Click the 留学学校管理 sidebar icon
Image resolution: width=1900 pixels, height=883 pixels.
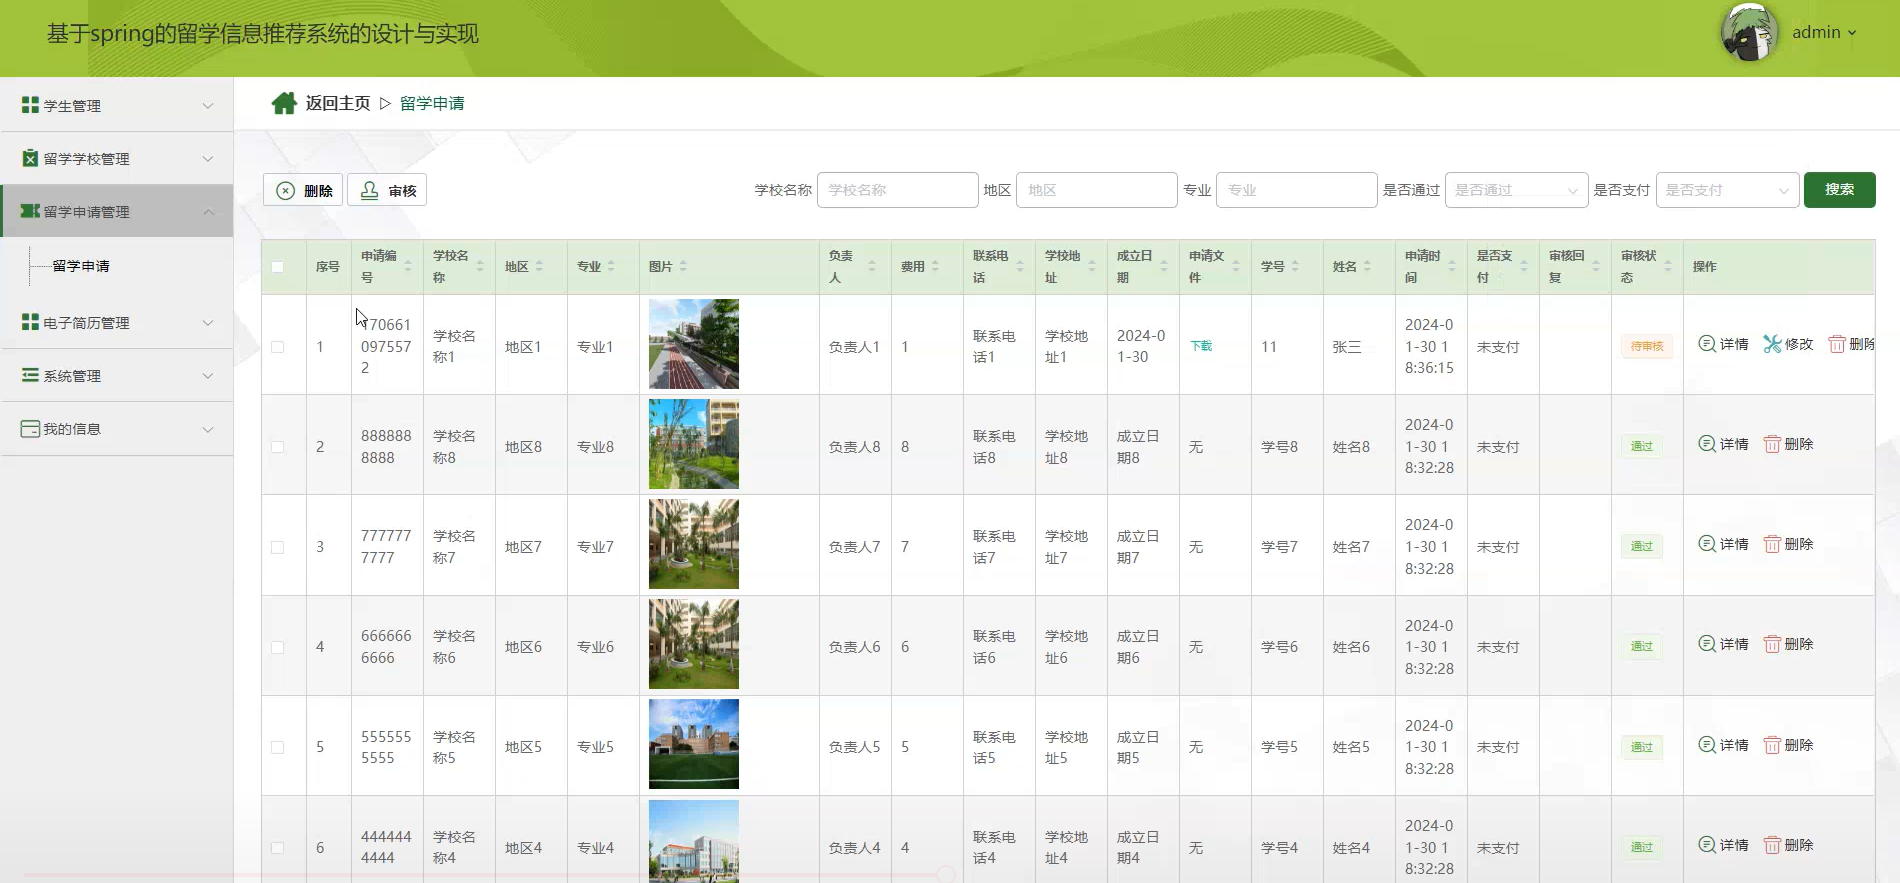(x=30, y=158)
